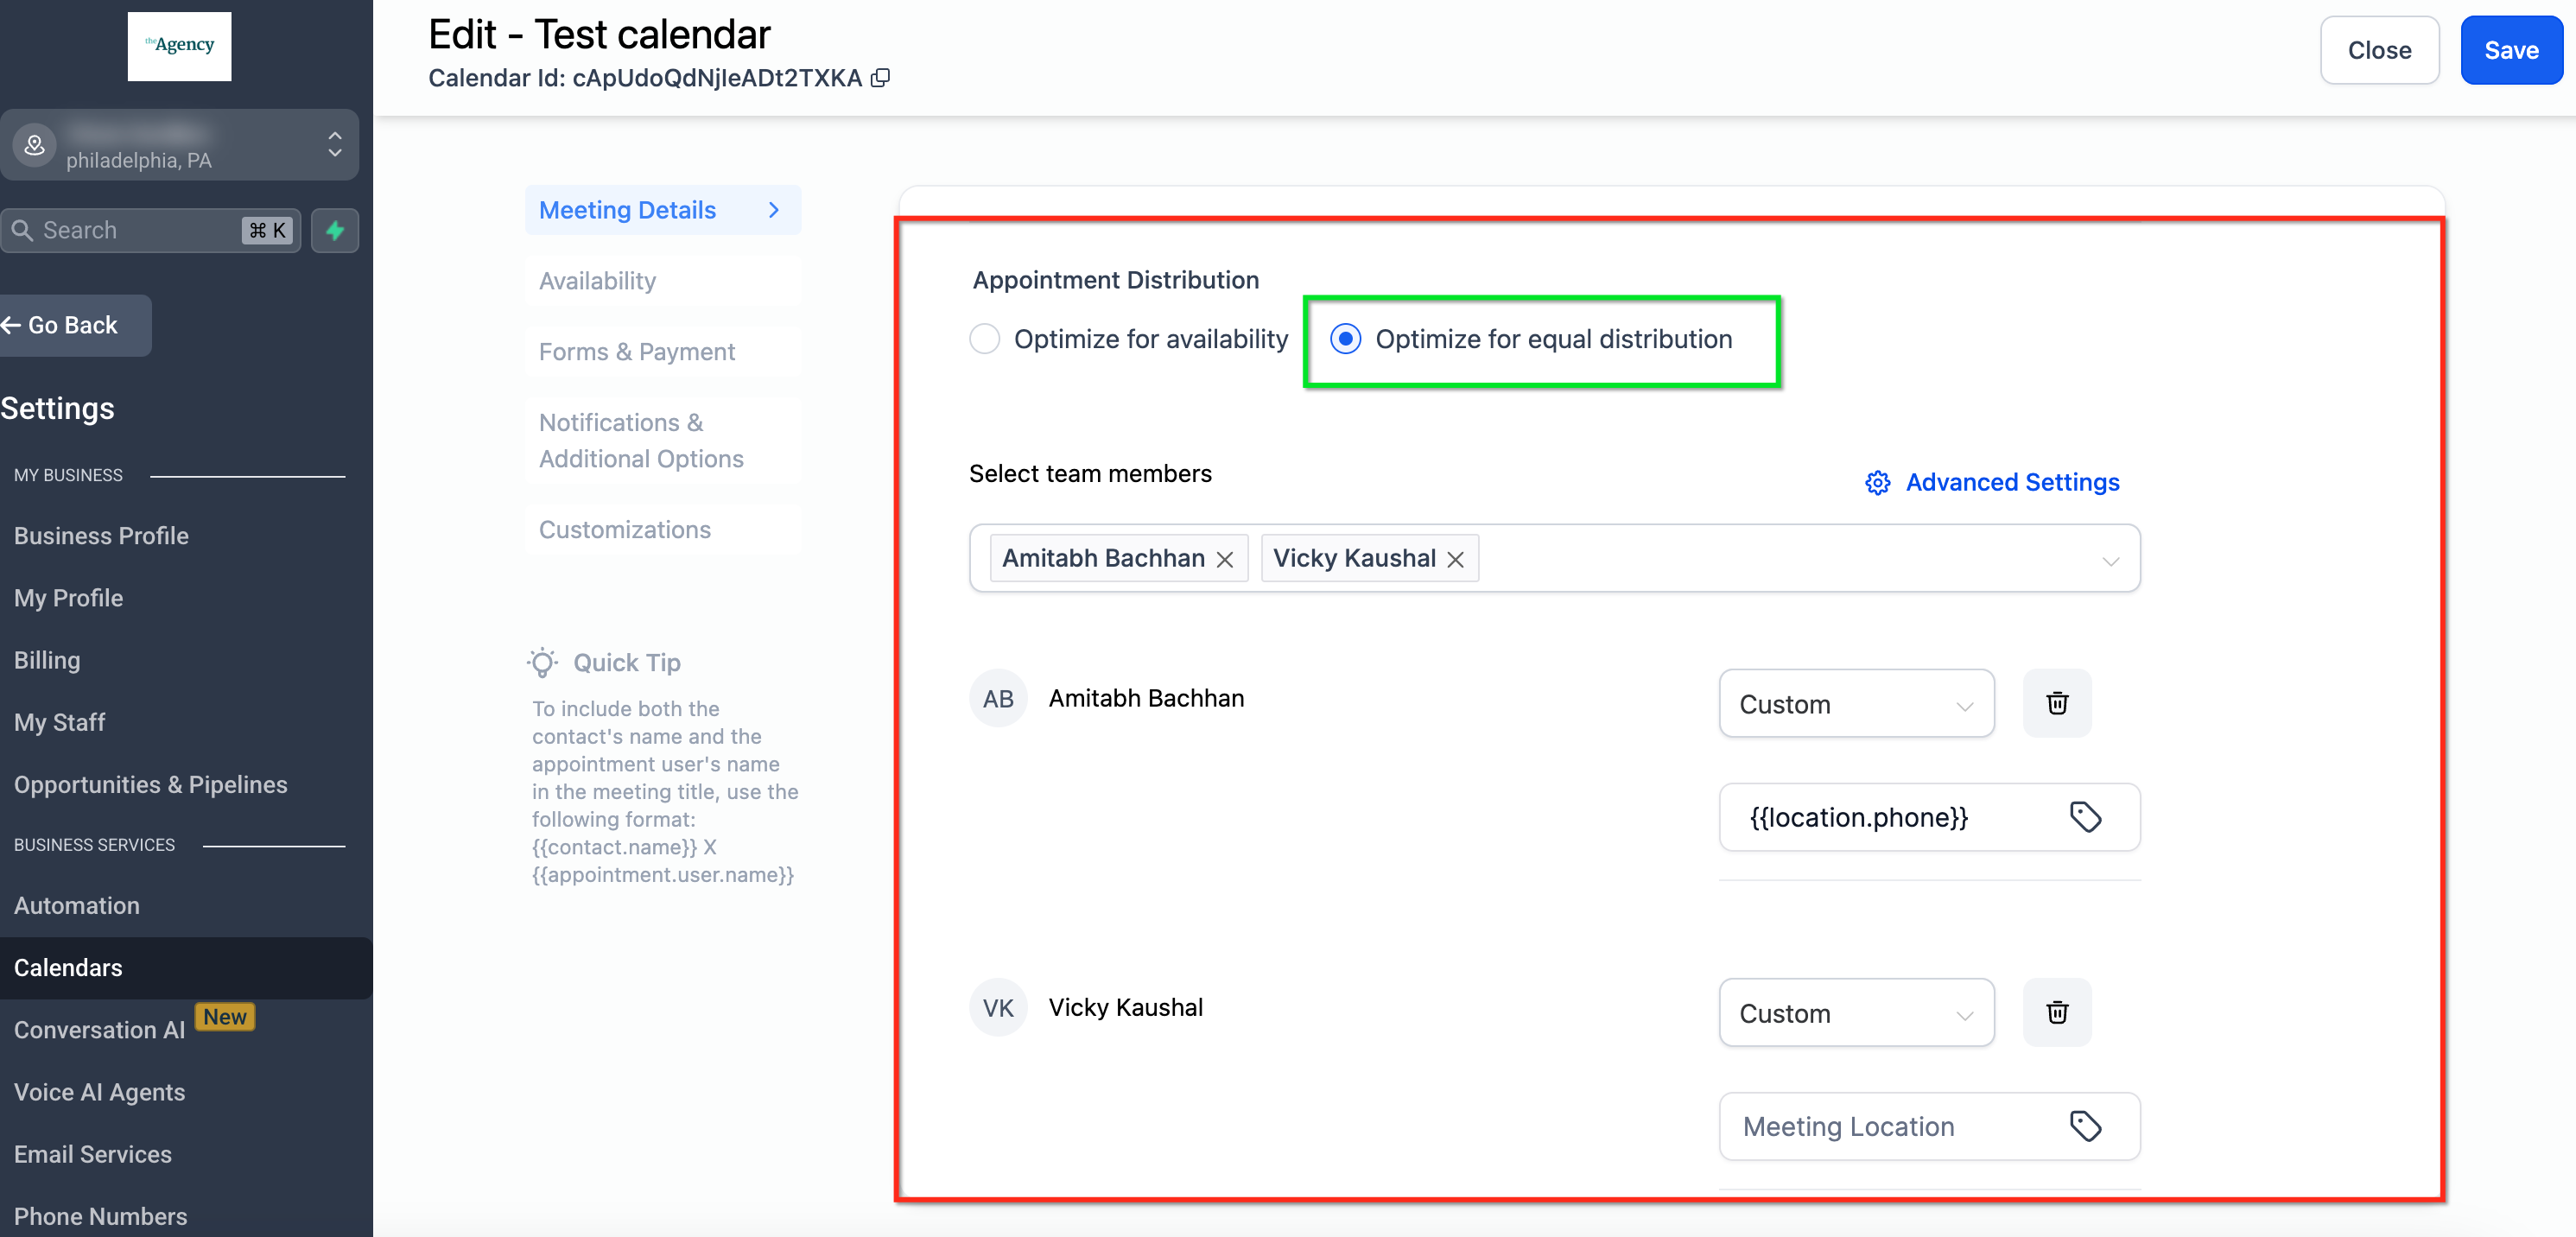
Task: Remove Vicky Kaushal chip with X
Action: pos(1455,559)
